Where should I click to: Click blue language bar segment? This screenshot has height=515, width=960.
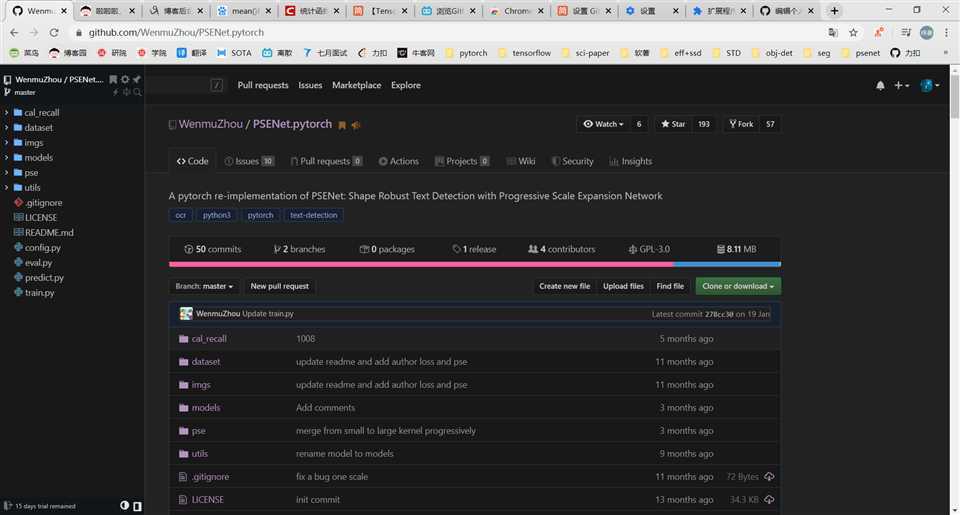coord(727,265)
